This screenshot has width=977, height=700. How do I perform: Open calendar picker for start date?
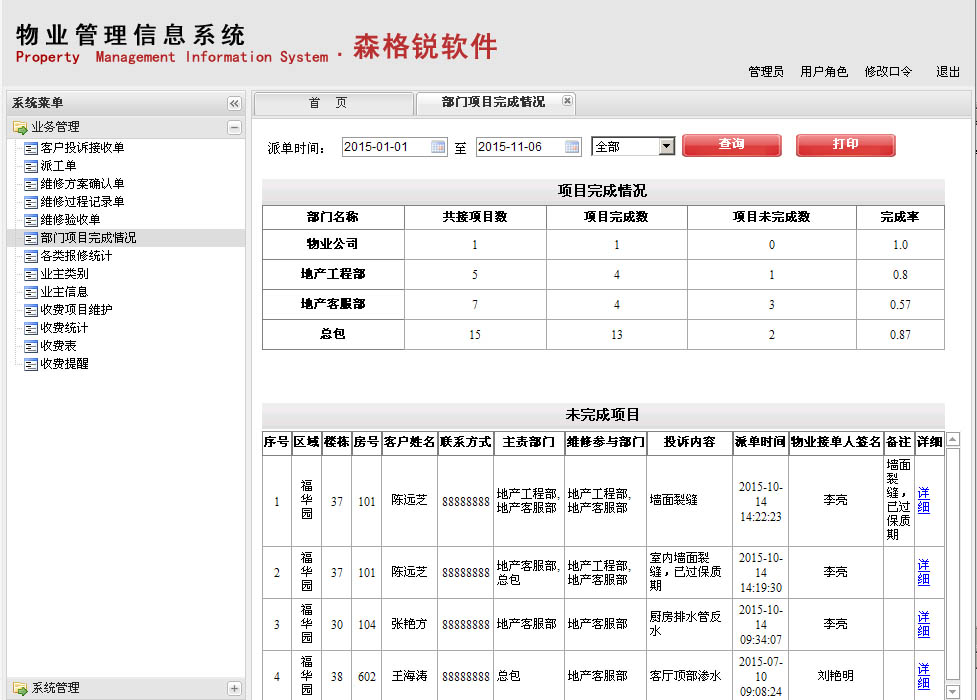point(438,147)
